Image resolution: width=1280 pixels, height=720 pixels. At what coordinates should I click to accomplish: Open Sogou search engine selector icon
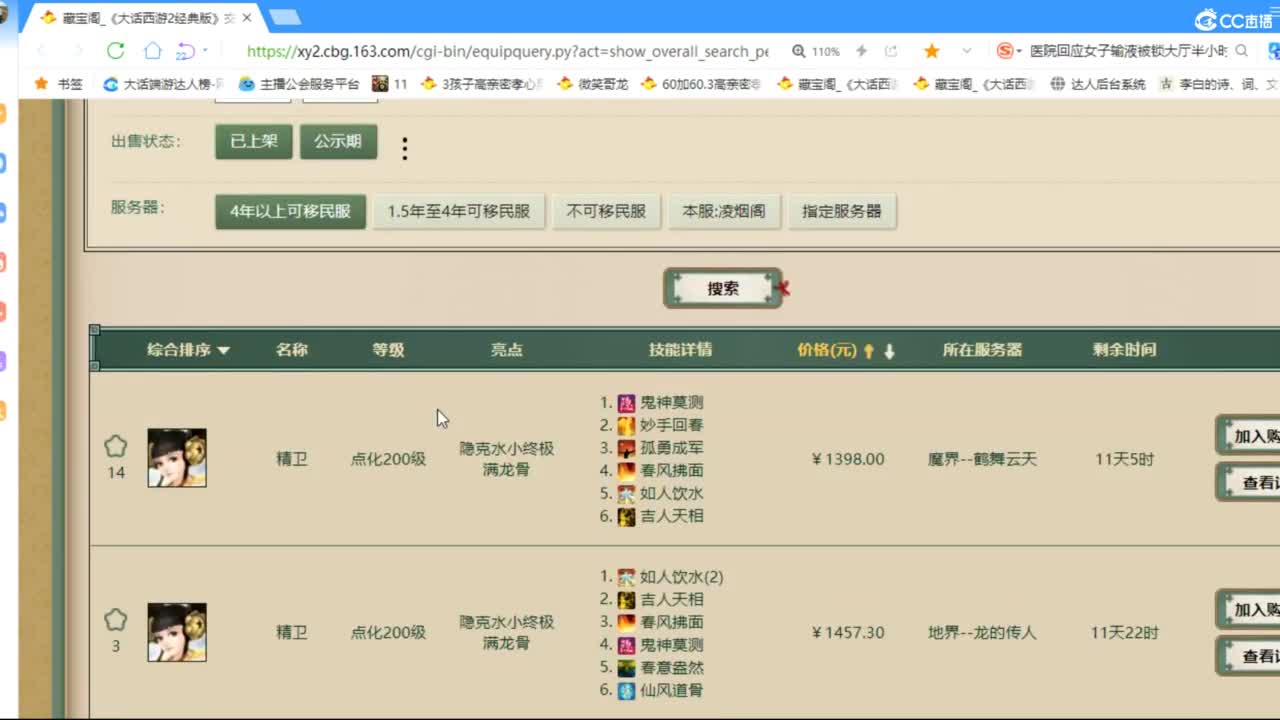tap(1005, 51)
